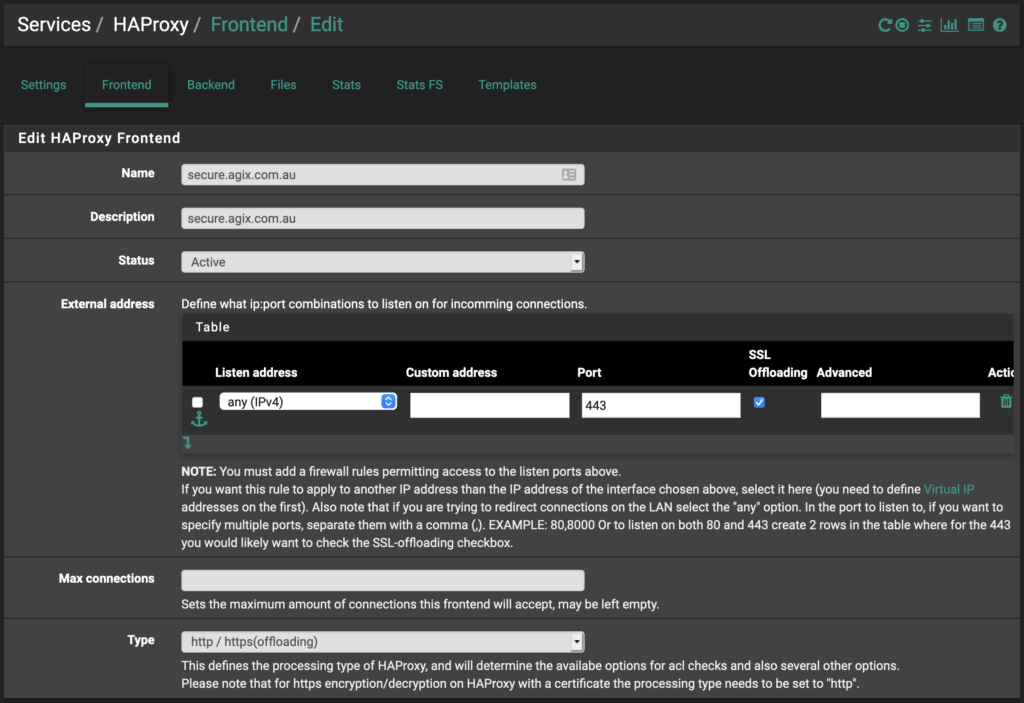Click the anchor icon in table row
The image size is (1024, 703).
[197, 420]
